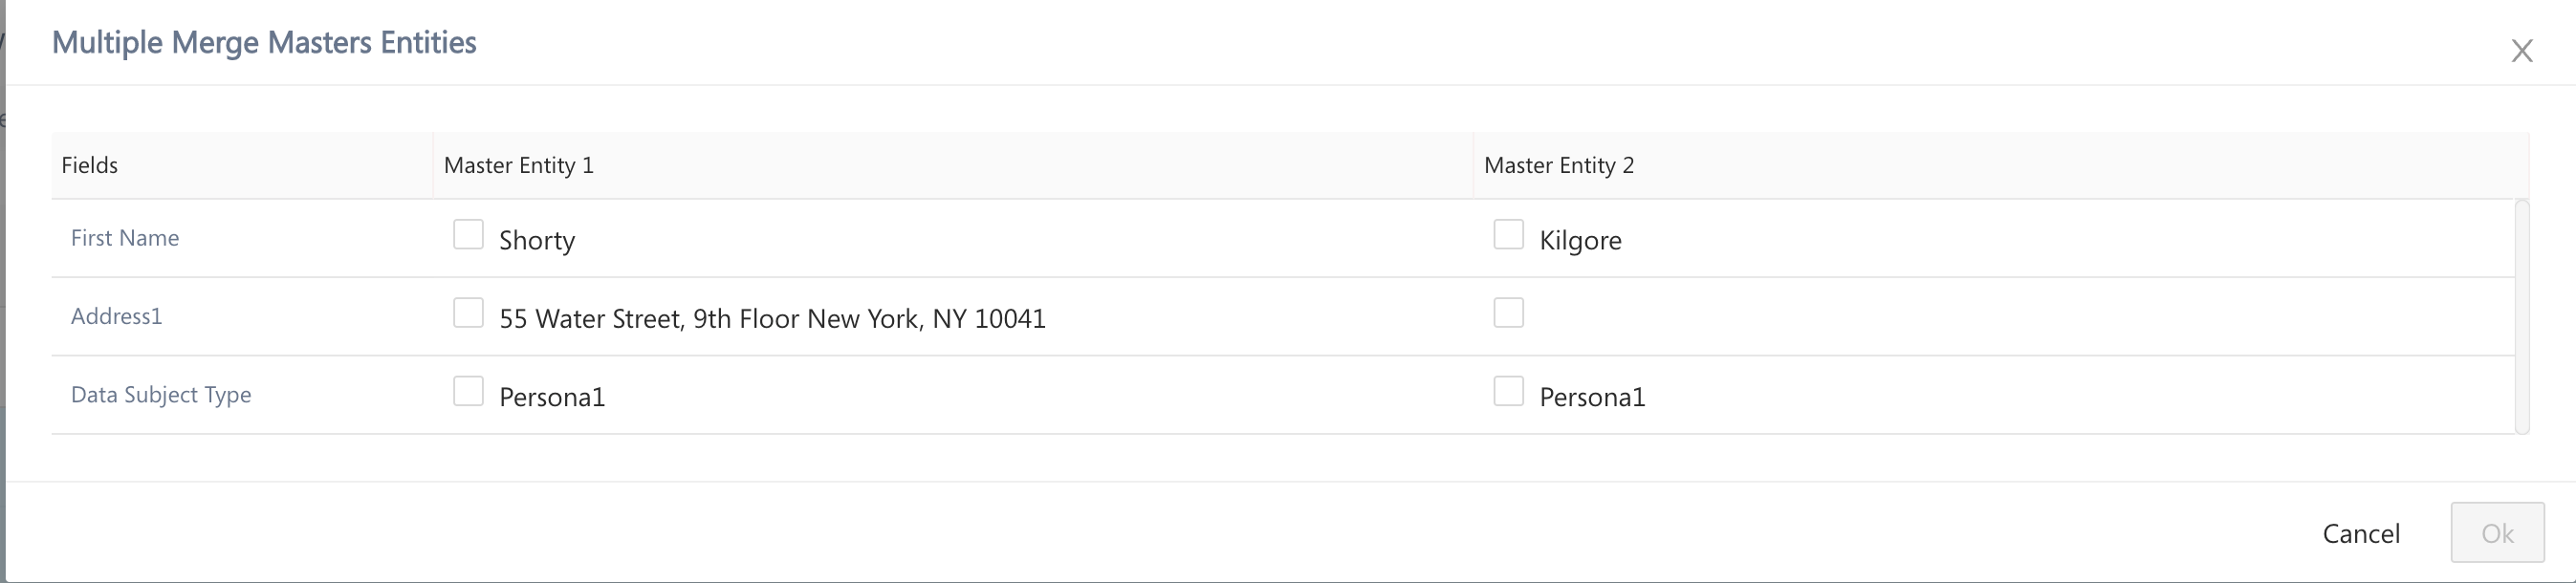Screen dimensions: 2576x583
Task: Tick the 55 Water Street address checkbox
Action: coord(468,313)
